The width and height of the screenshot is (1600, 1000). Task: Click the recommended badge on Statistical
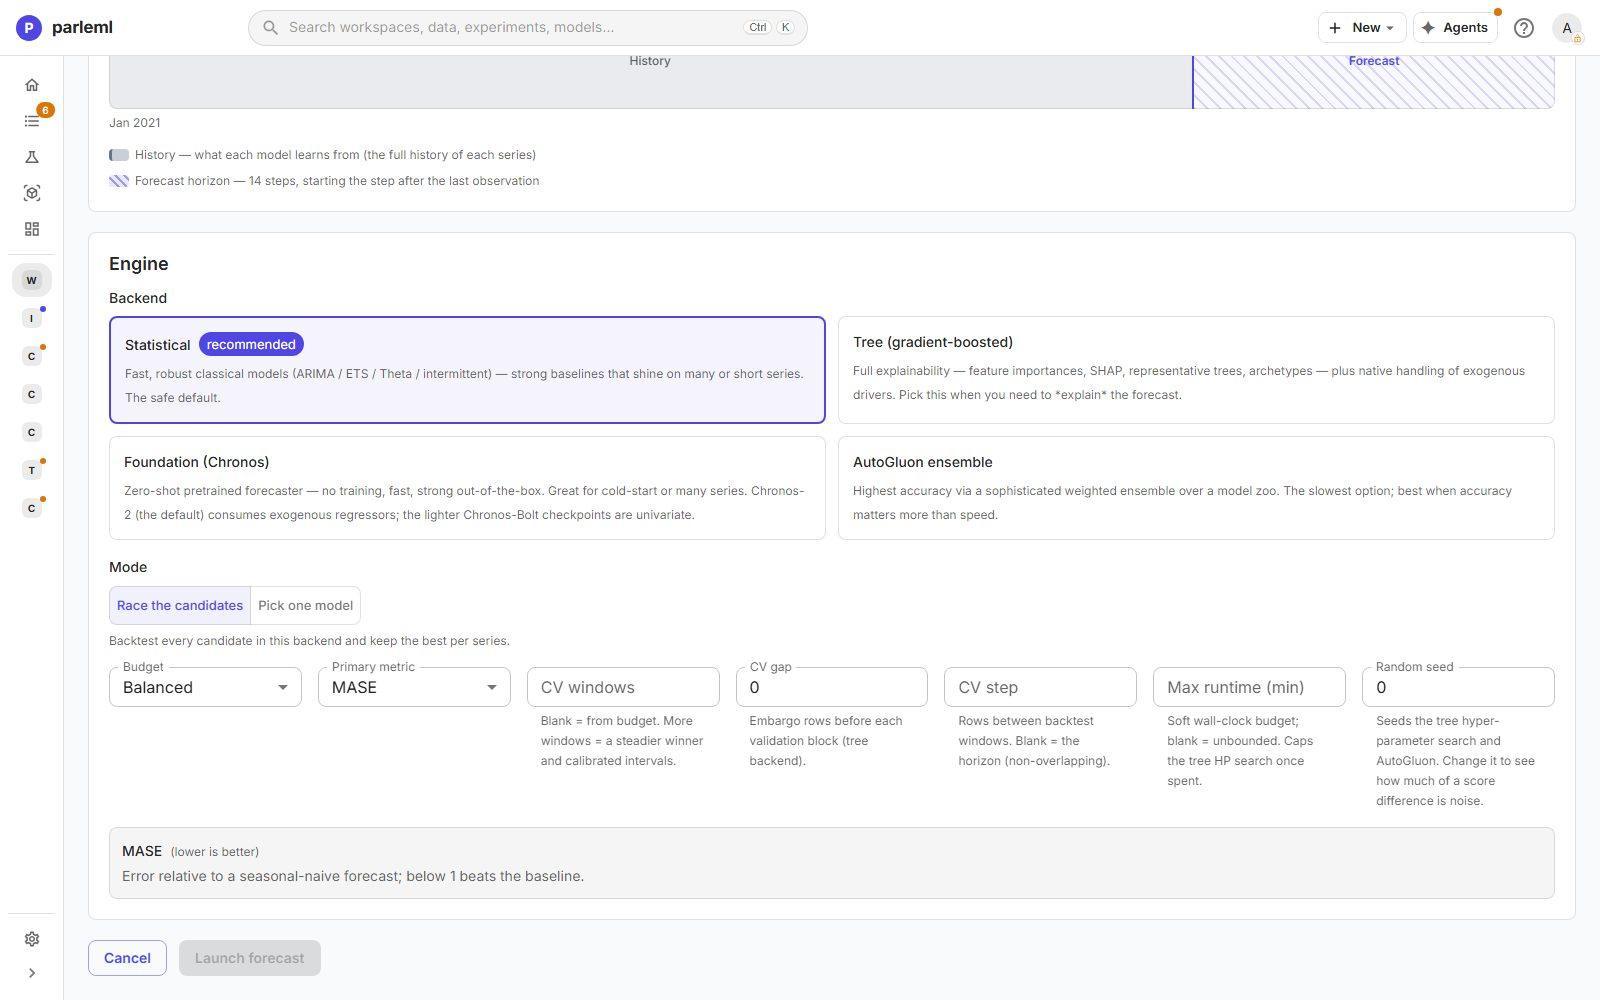coord(251,344)
